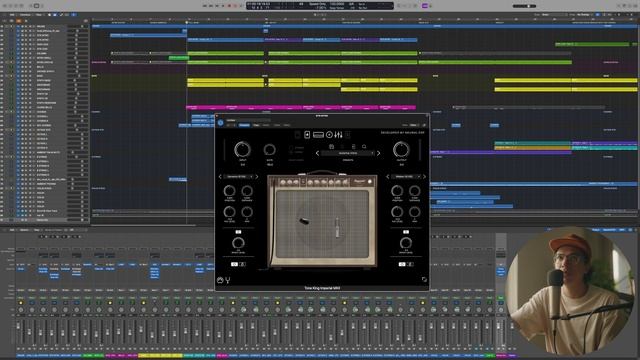
Task: Open the EQ sliders section icon
Action: (x=338, y=135)
